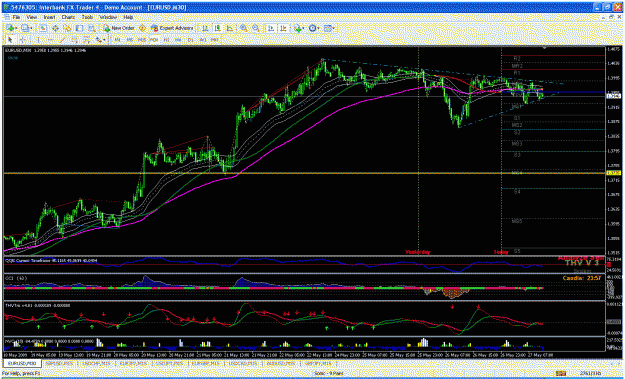This screenshot has width=625, height=379.
Task: Toggle chart auto scroll
Action: point(271,28)
